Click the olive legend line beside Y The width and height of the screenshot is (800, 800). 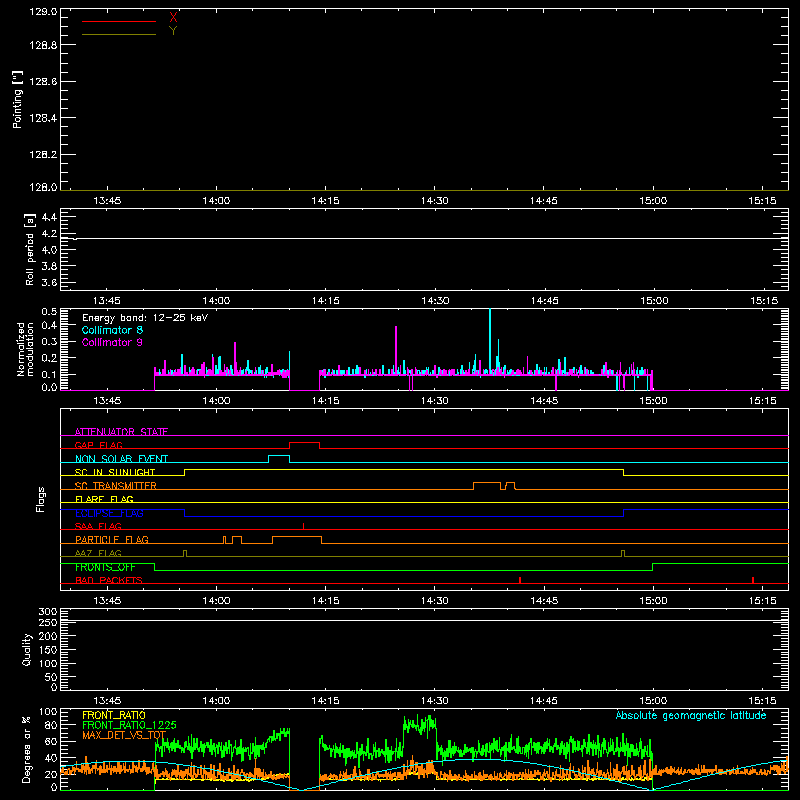coord(119,34)
